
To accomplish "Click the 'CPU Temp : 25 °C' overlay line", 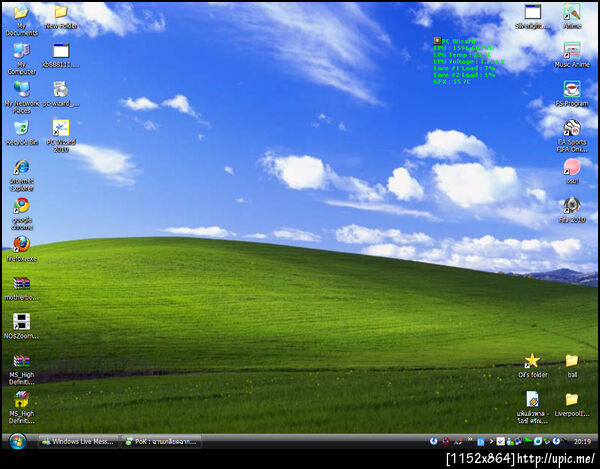I will 462,55.
